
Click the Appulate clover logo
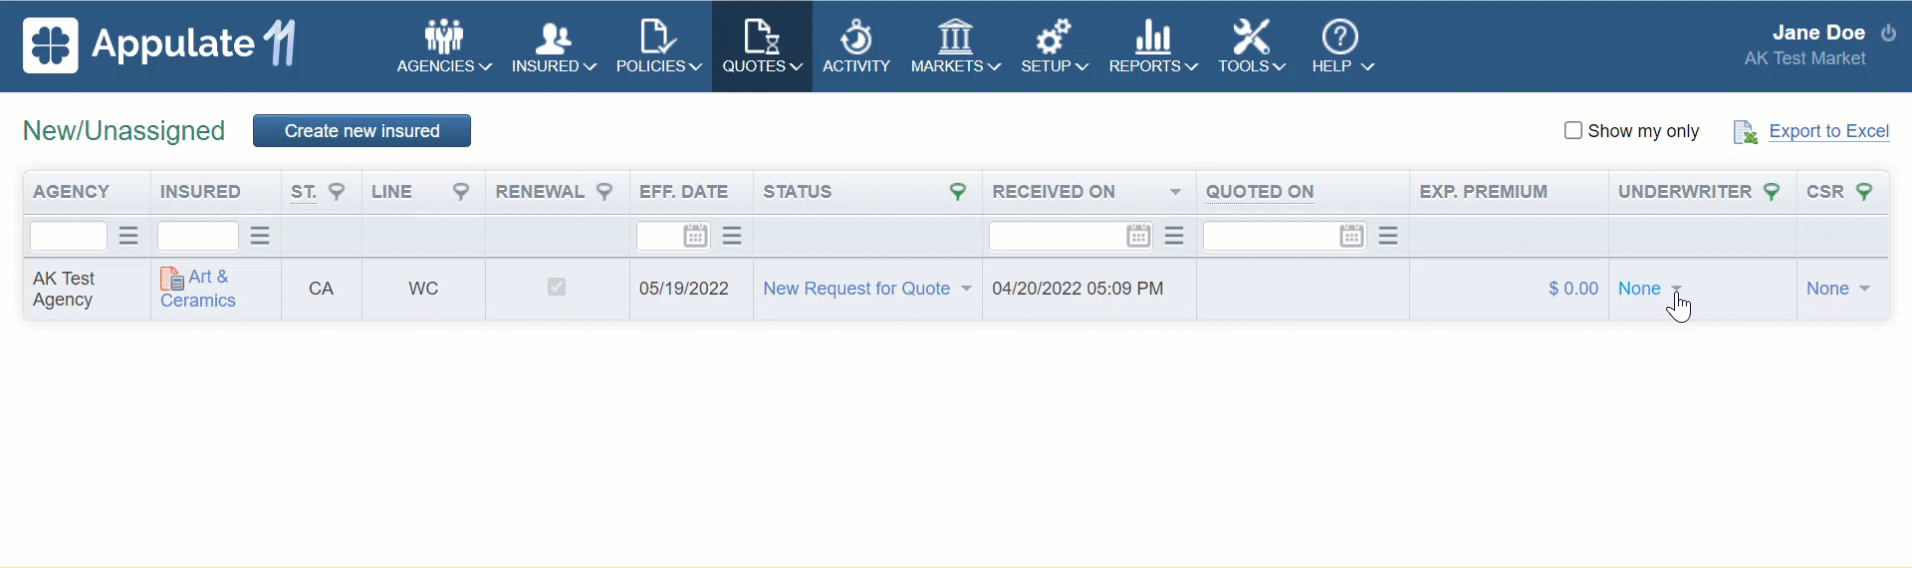tap(50, 45)
